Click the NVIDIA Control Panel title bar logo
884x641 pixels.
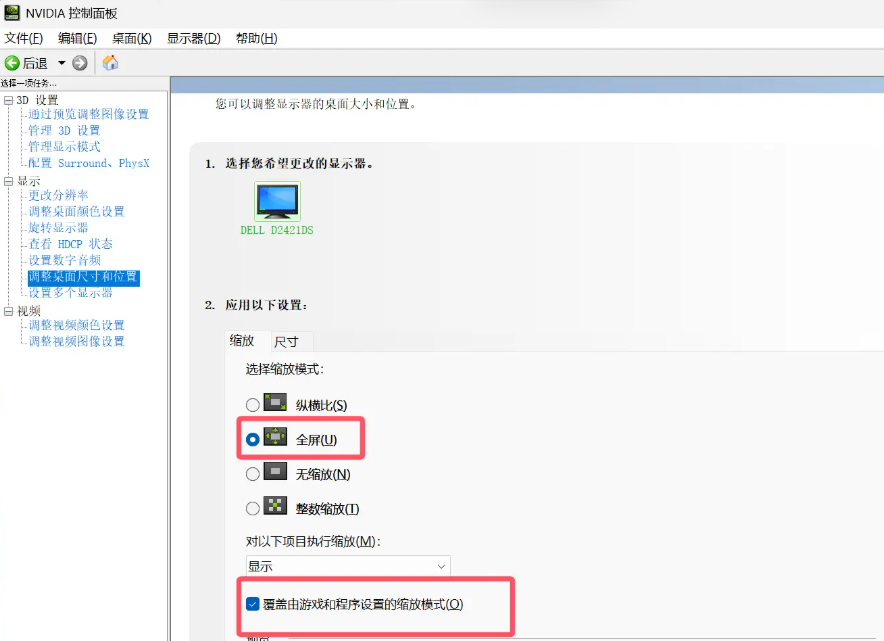(x=12, y=12)
